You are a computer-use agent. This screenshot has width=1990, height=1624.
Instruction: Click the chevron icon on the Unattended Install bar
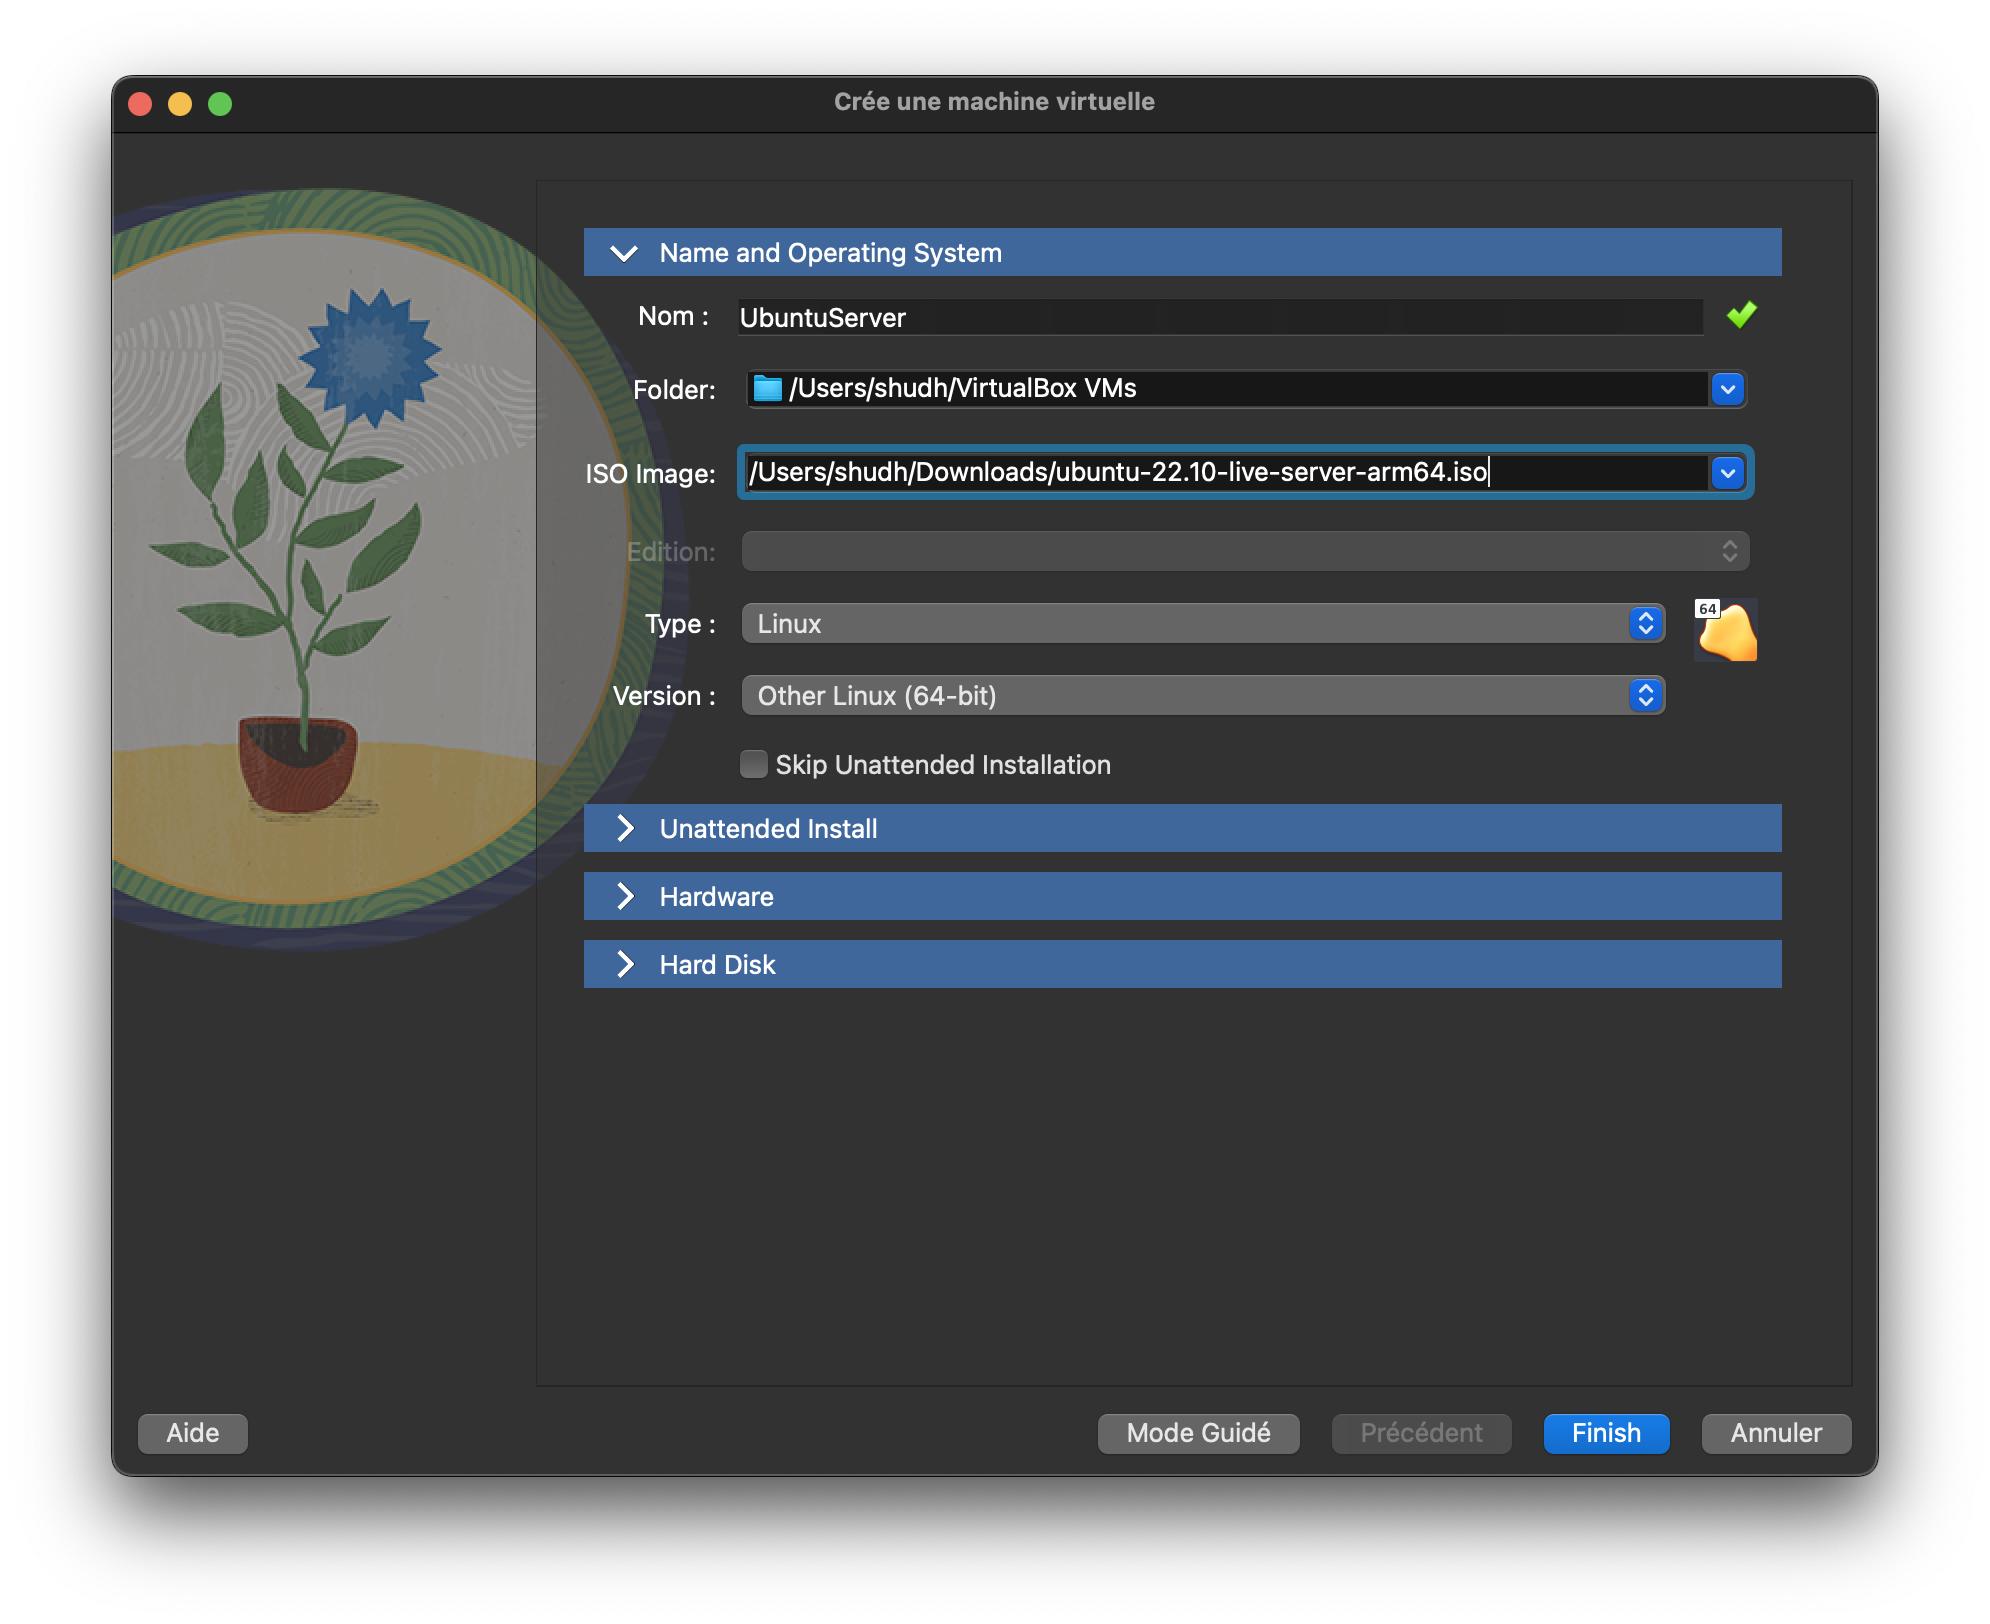627,828
